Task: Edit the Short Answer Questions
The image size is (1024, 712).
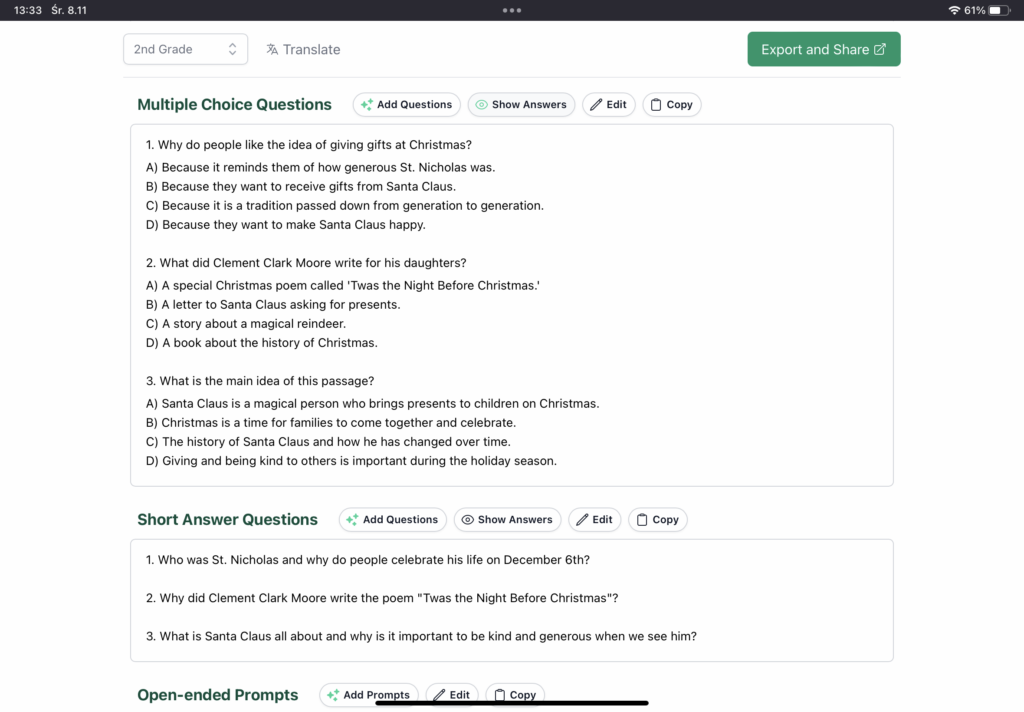Action: coord(594,519)
